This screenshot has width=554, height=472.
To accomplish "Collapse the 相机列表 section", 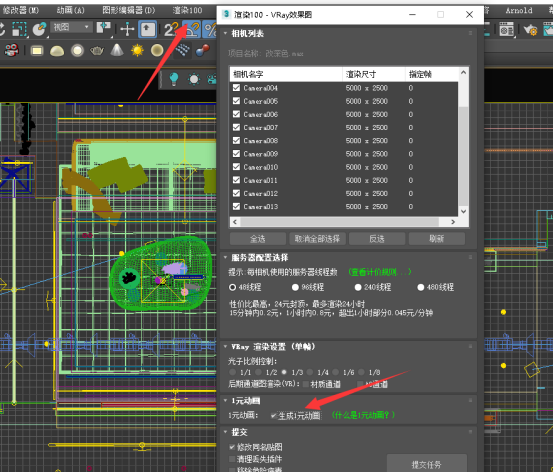I will coord(225,33).
